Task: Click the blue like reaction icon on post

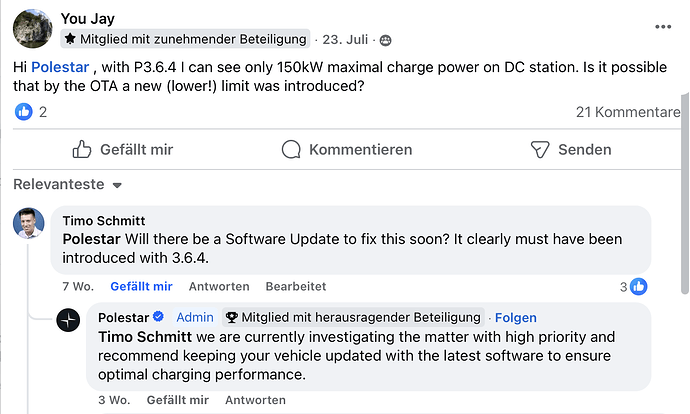Action: coord(23,112)
